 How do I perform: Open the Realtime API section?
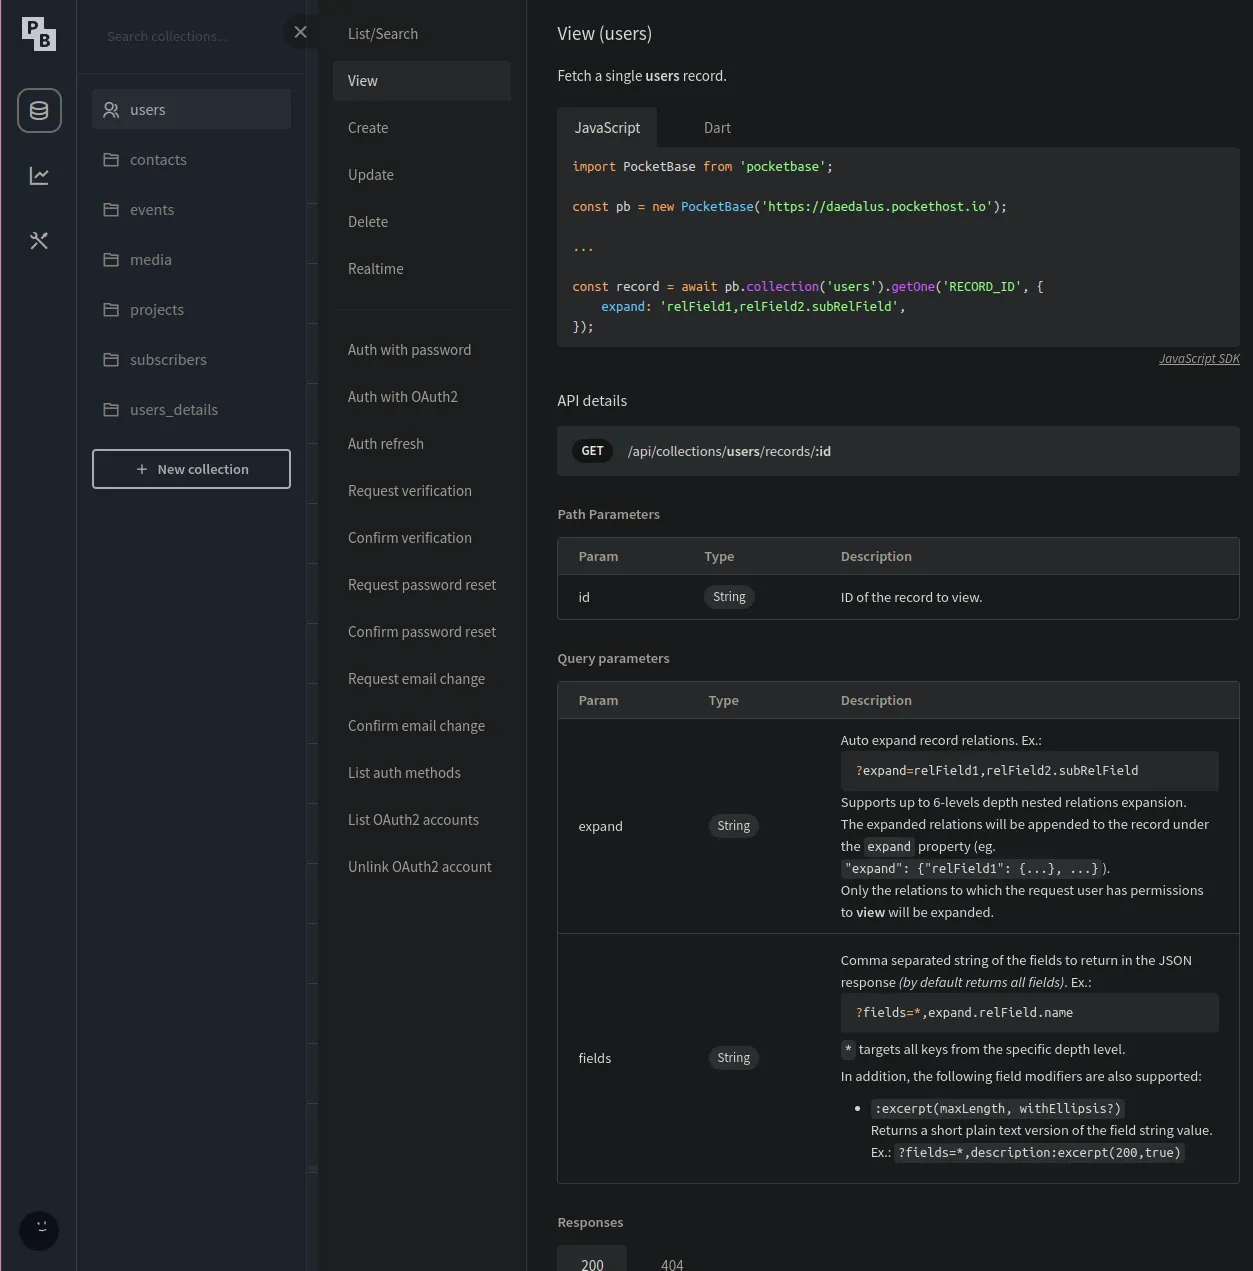[376, 269]
